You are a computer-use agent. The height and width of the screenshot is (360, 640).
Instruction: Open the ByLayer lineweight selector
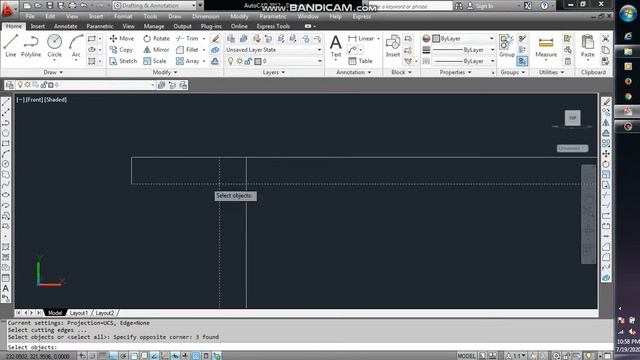click(x=463, y=50)
